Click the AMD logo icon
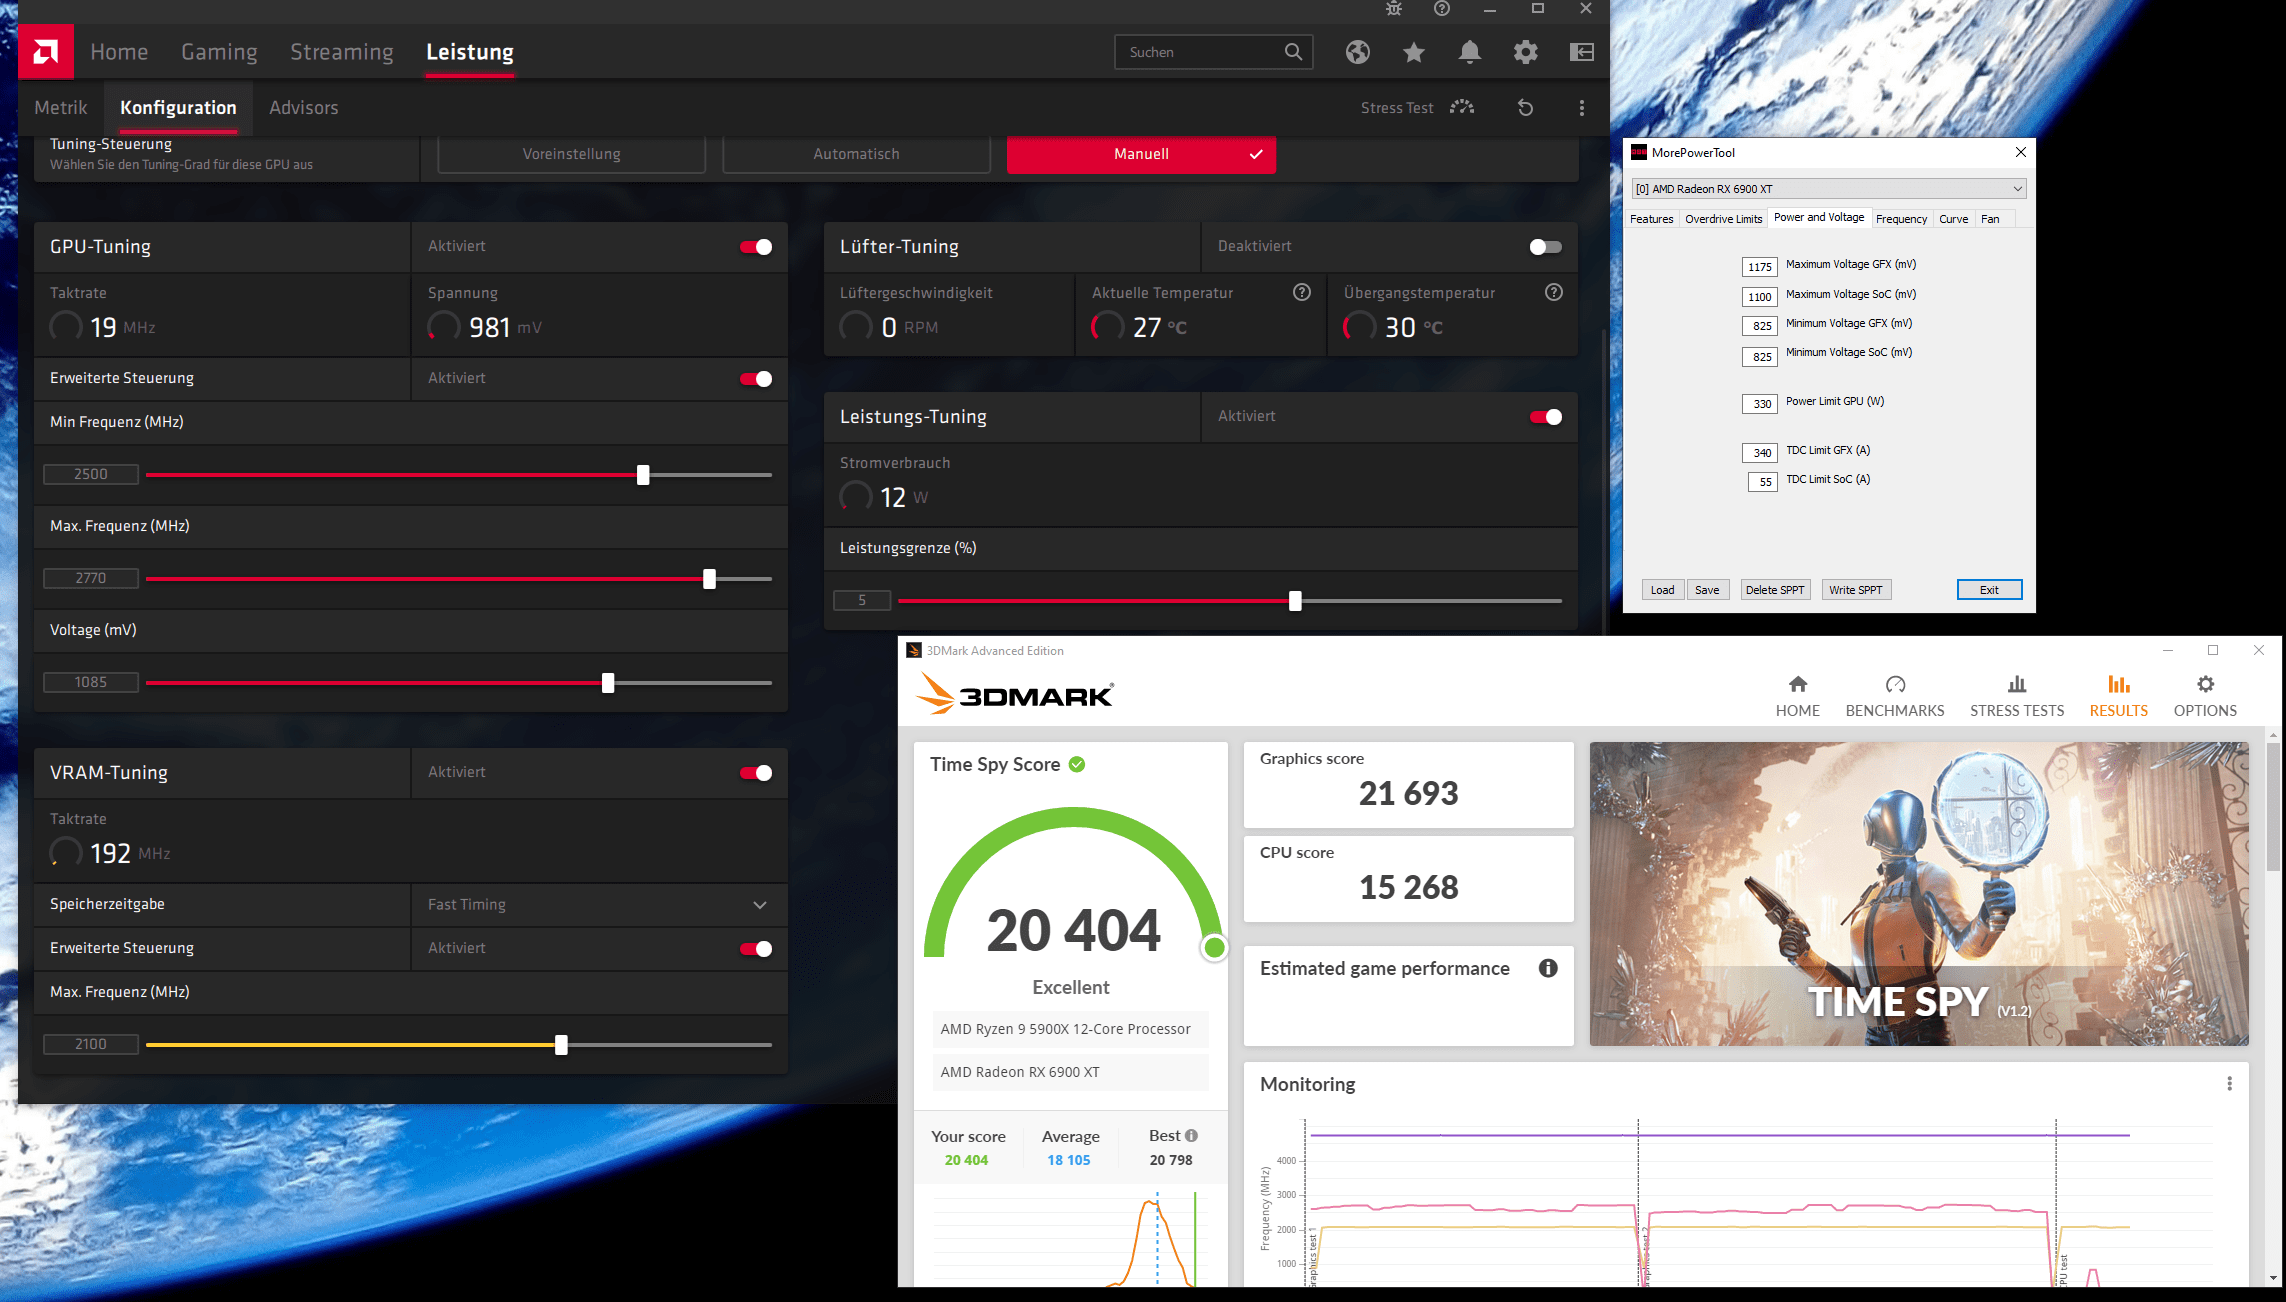2286x1302 pixels. coord(46,51)
